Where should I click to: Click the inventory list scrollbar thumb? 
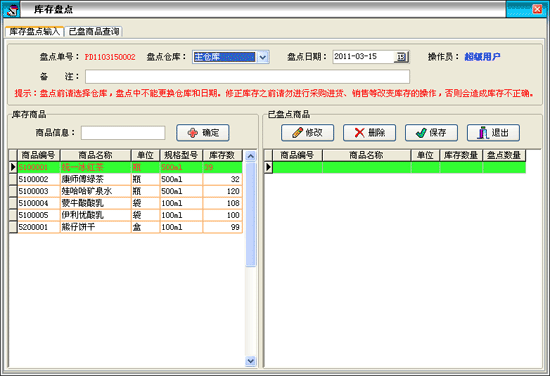[250, 214]
